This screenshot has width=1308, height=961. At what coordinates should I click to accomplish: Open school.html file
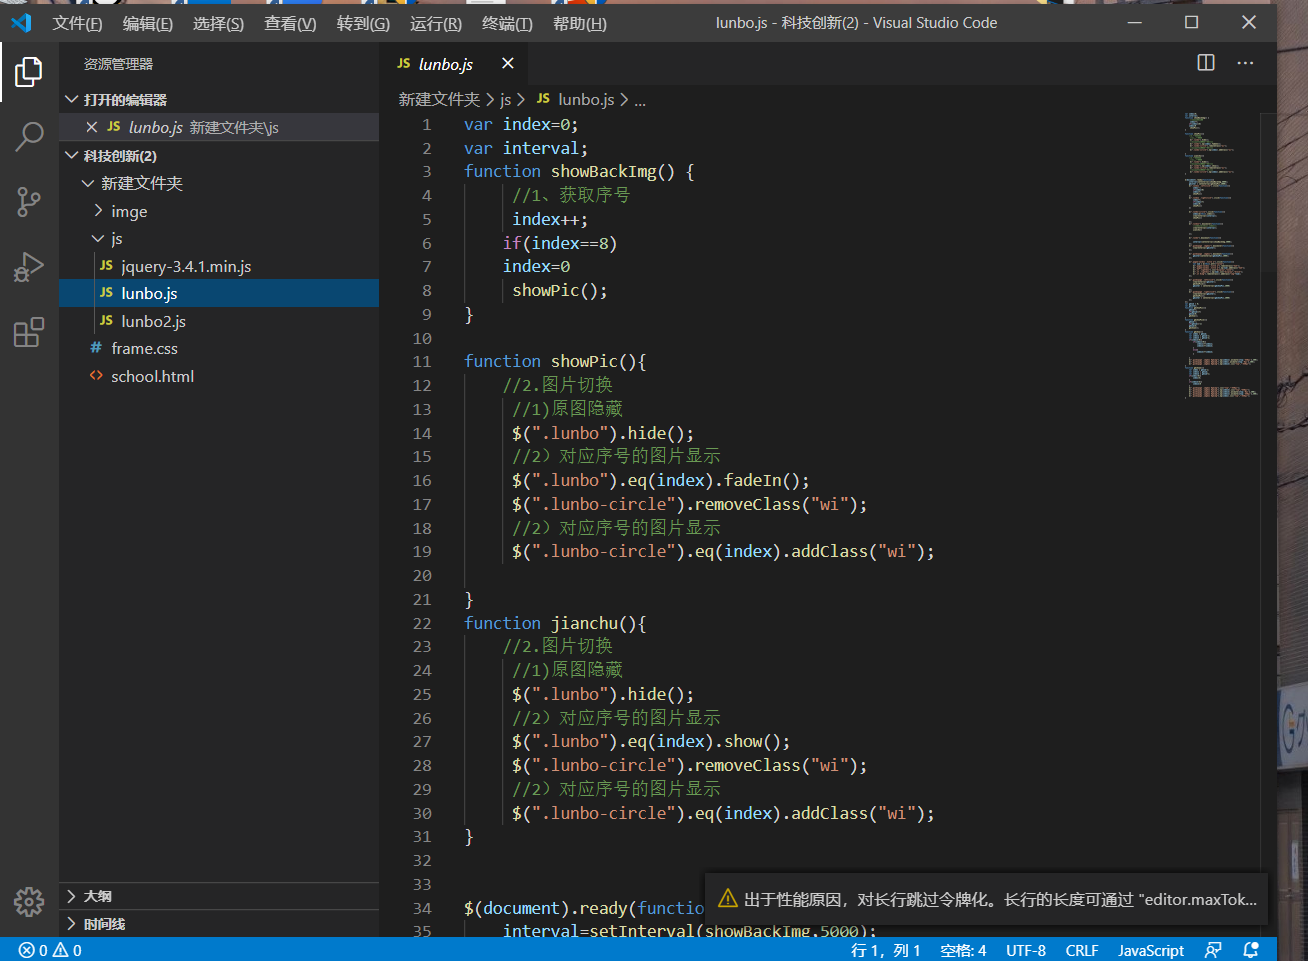pos(219,376)
